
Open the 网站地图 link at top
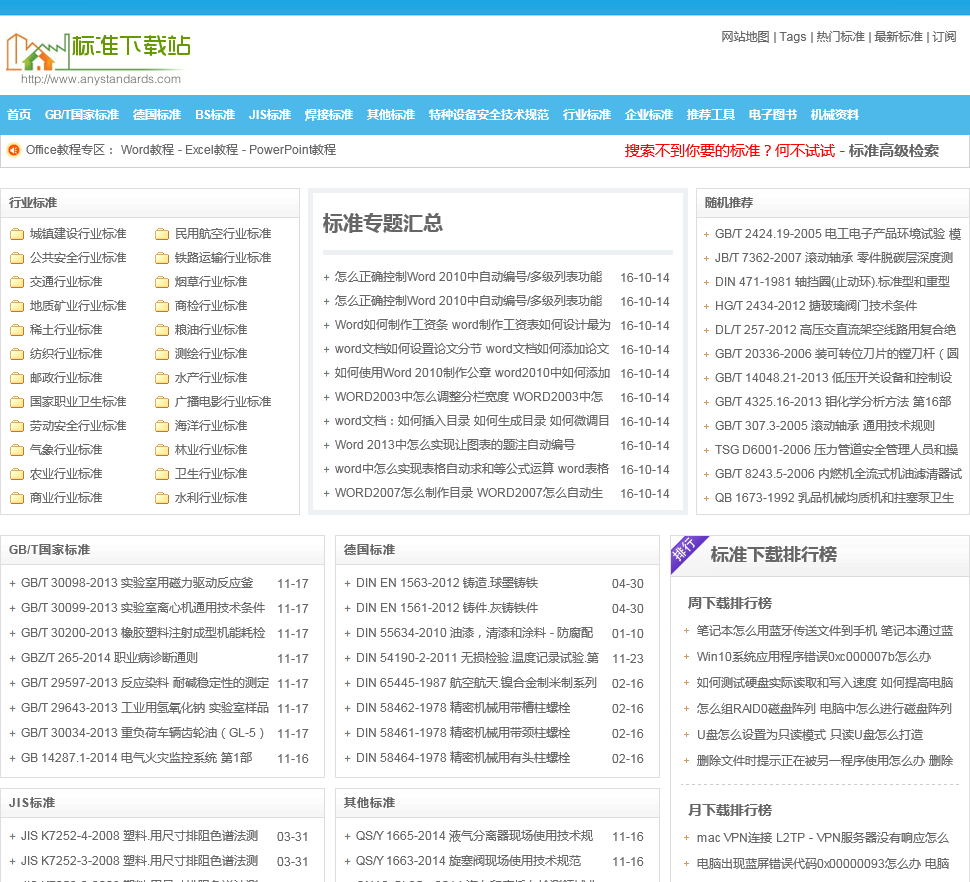point(745,37)
